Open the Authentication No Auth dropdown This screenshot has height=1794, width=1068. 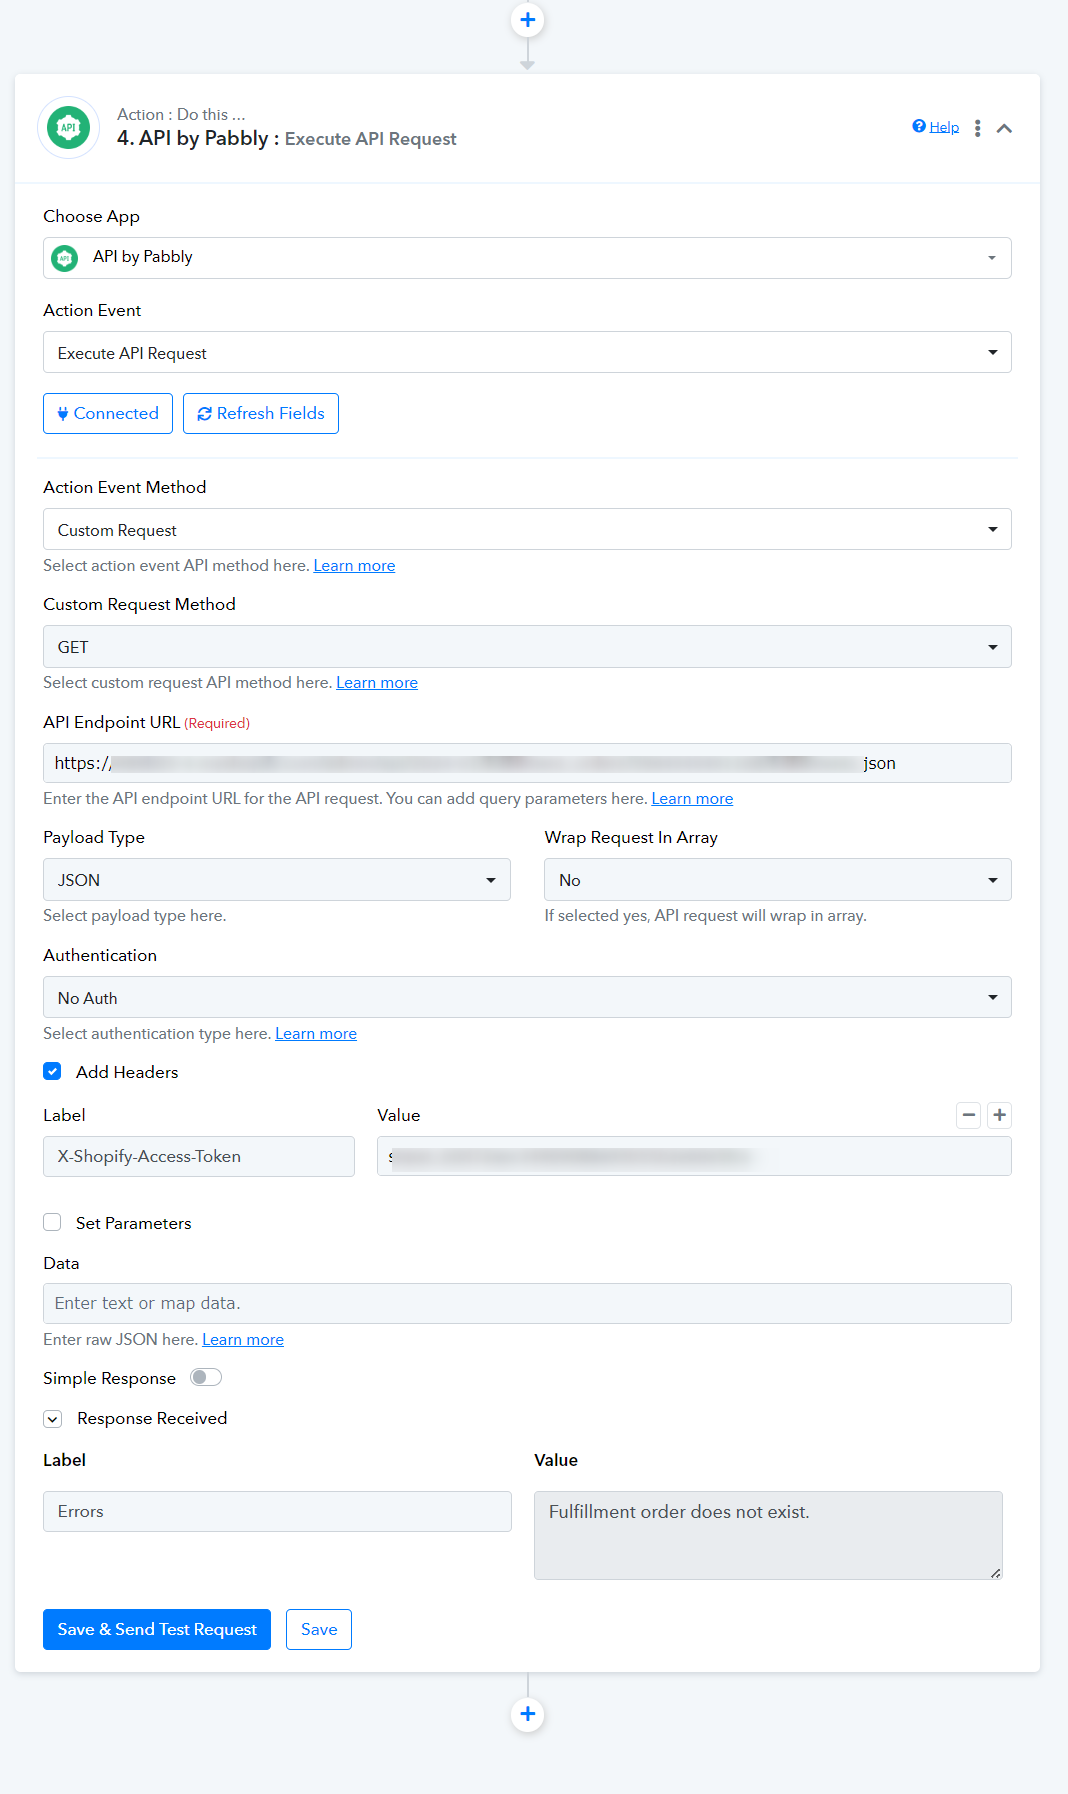coord(527,997)
